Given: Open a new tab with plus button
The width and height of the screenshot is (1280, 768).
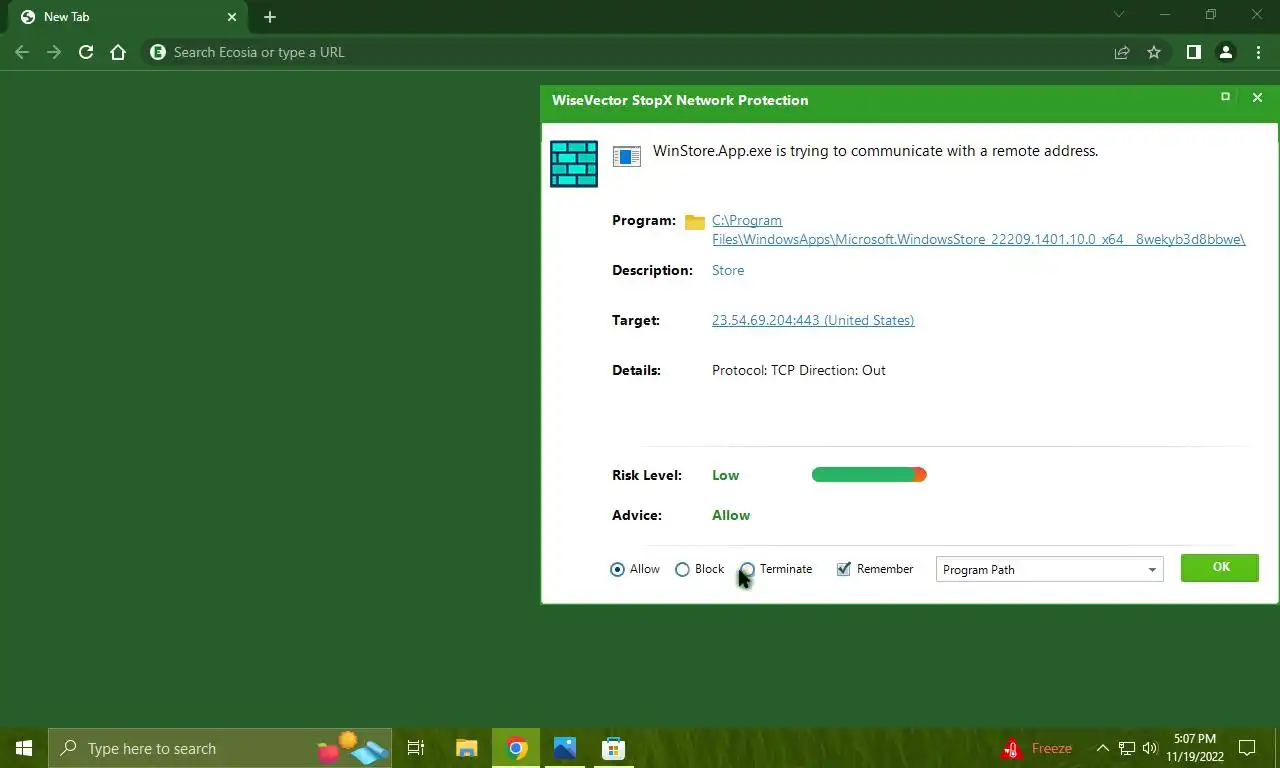Looking at the screenshot, I should [x=270, y=17].
